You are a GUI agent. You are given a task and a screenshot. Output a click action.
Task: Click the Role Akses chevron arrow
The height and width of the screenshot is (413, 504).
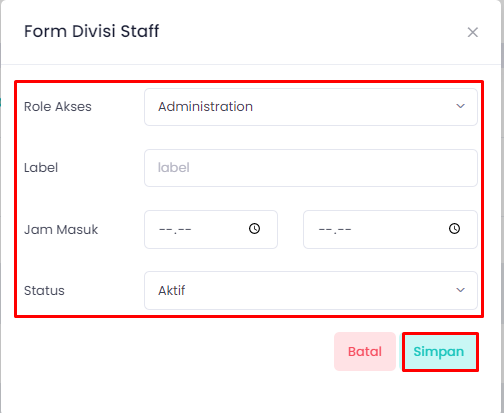pyautogui.click(x=460, y=106)
